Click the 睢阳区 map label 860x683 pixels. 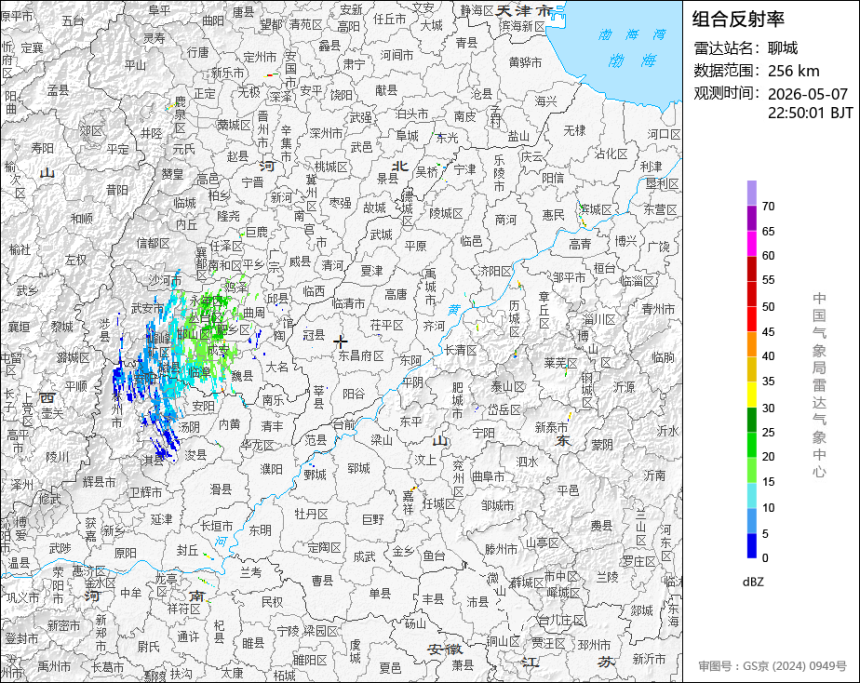(x=310, y=659)
